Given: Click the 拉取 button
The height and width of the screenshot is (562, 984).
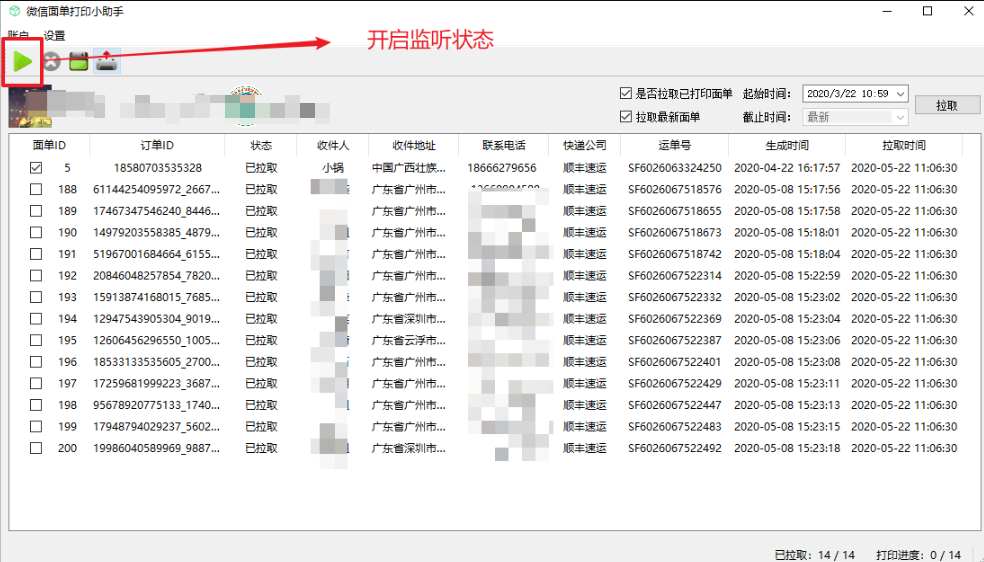Looking at the screenshot, I should (947, 105).
